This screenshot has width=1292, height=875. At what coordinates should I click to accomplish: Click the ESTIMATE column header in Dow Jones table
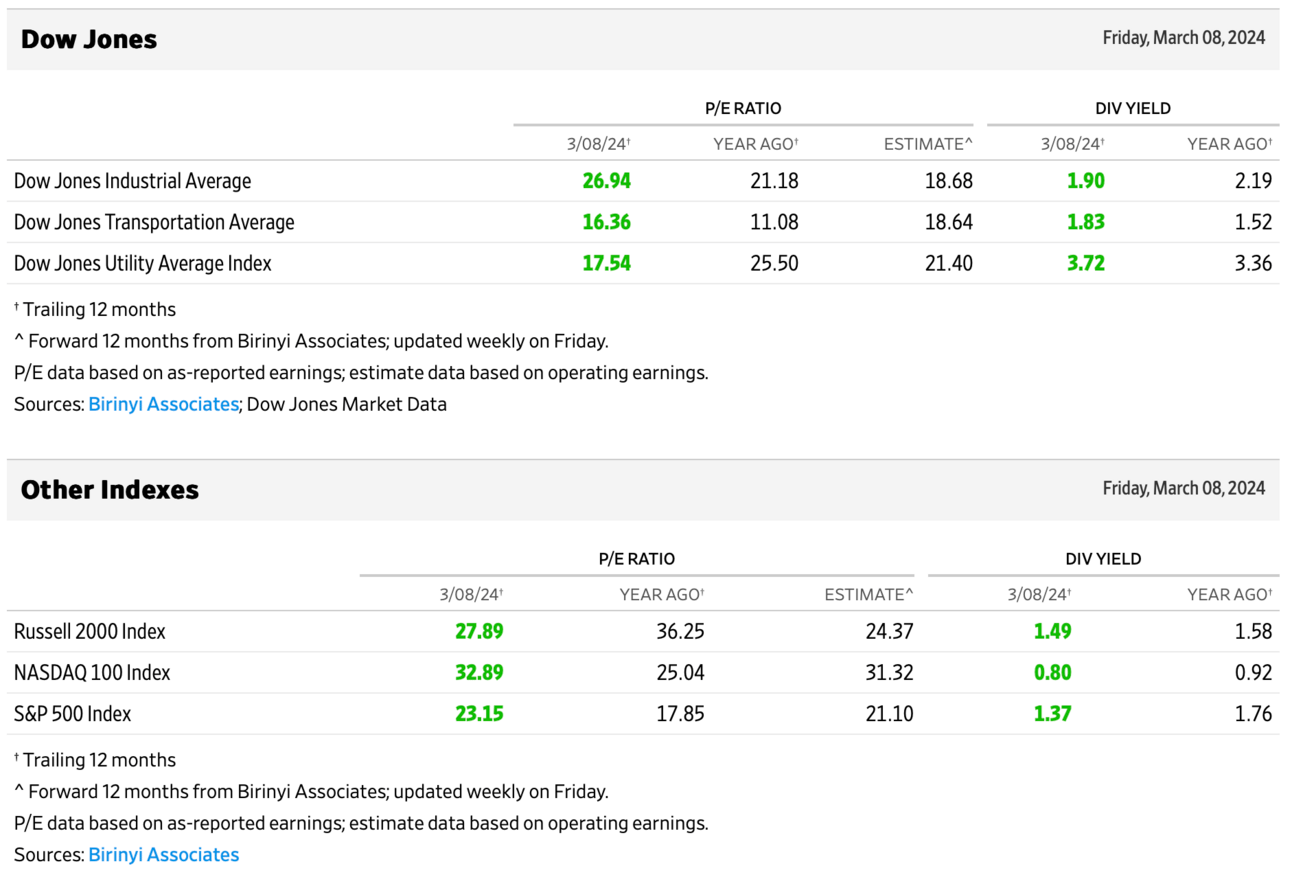click(927, 144)
